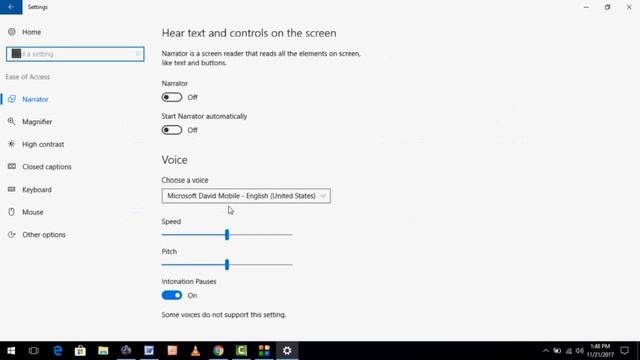640x360 pixels.
Task: Go back using the Settings back arrow
Action: click(x=11, y=7)
